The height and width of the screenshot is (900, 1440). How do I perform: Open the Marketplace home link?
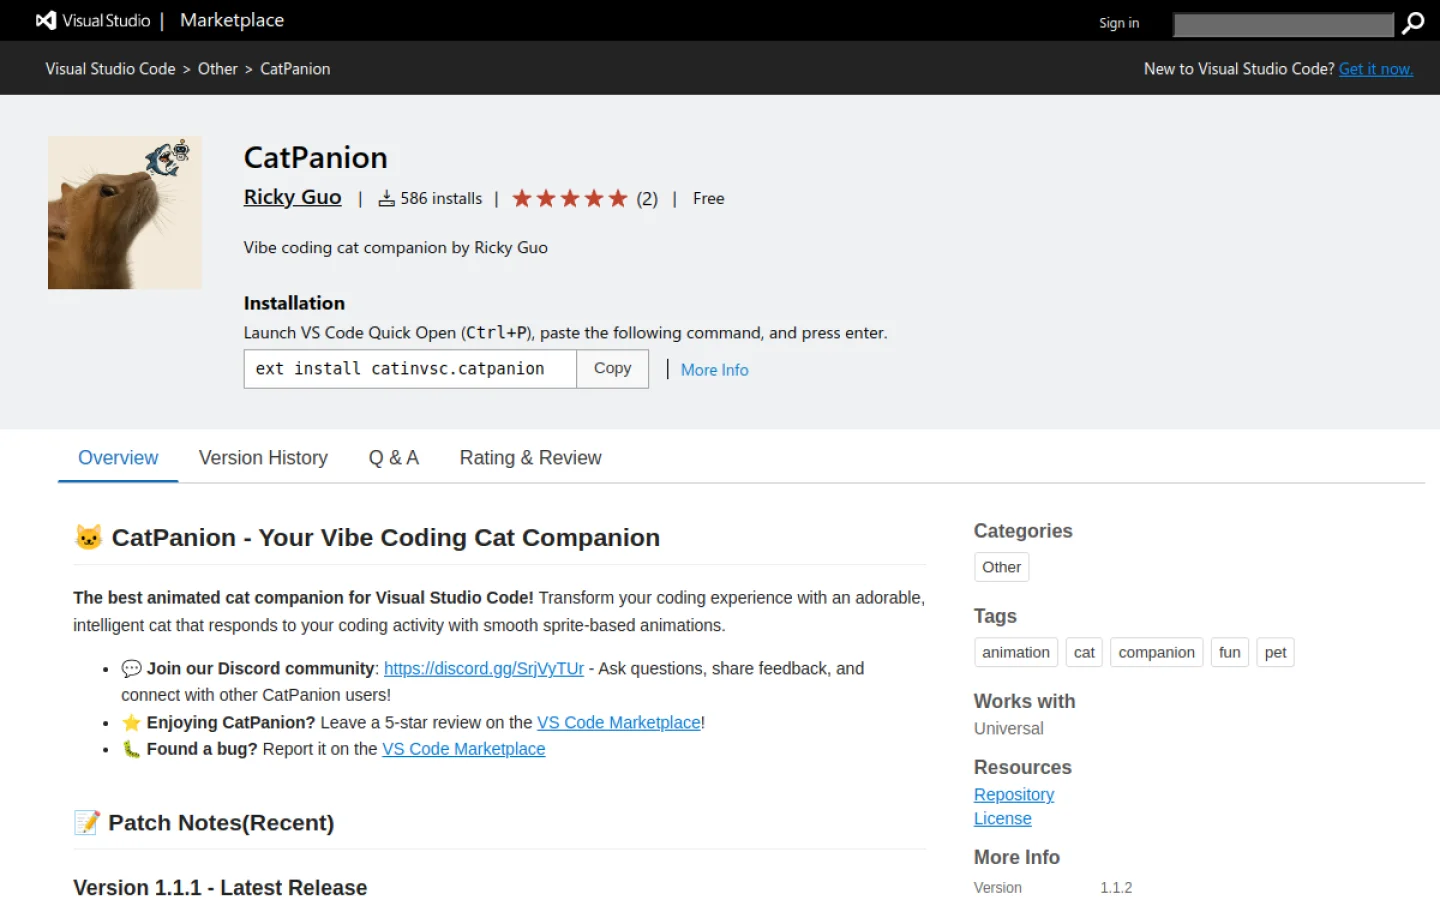232,20
